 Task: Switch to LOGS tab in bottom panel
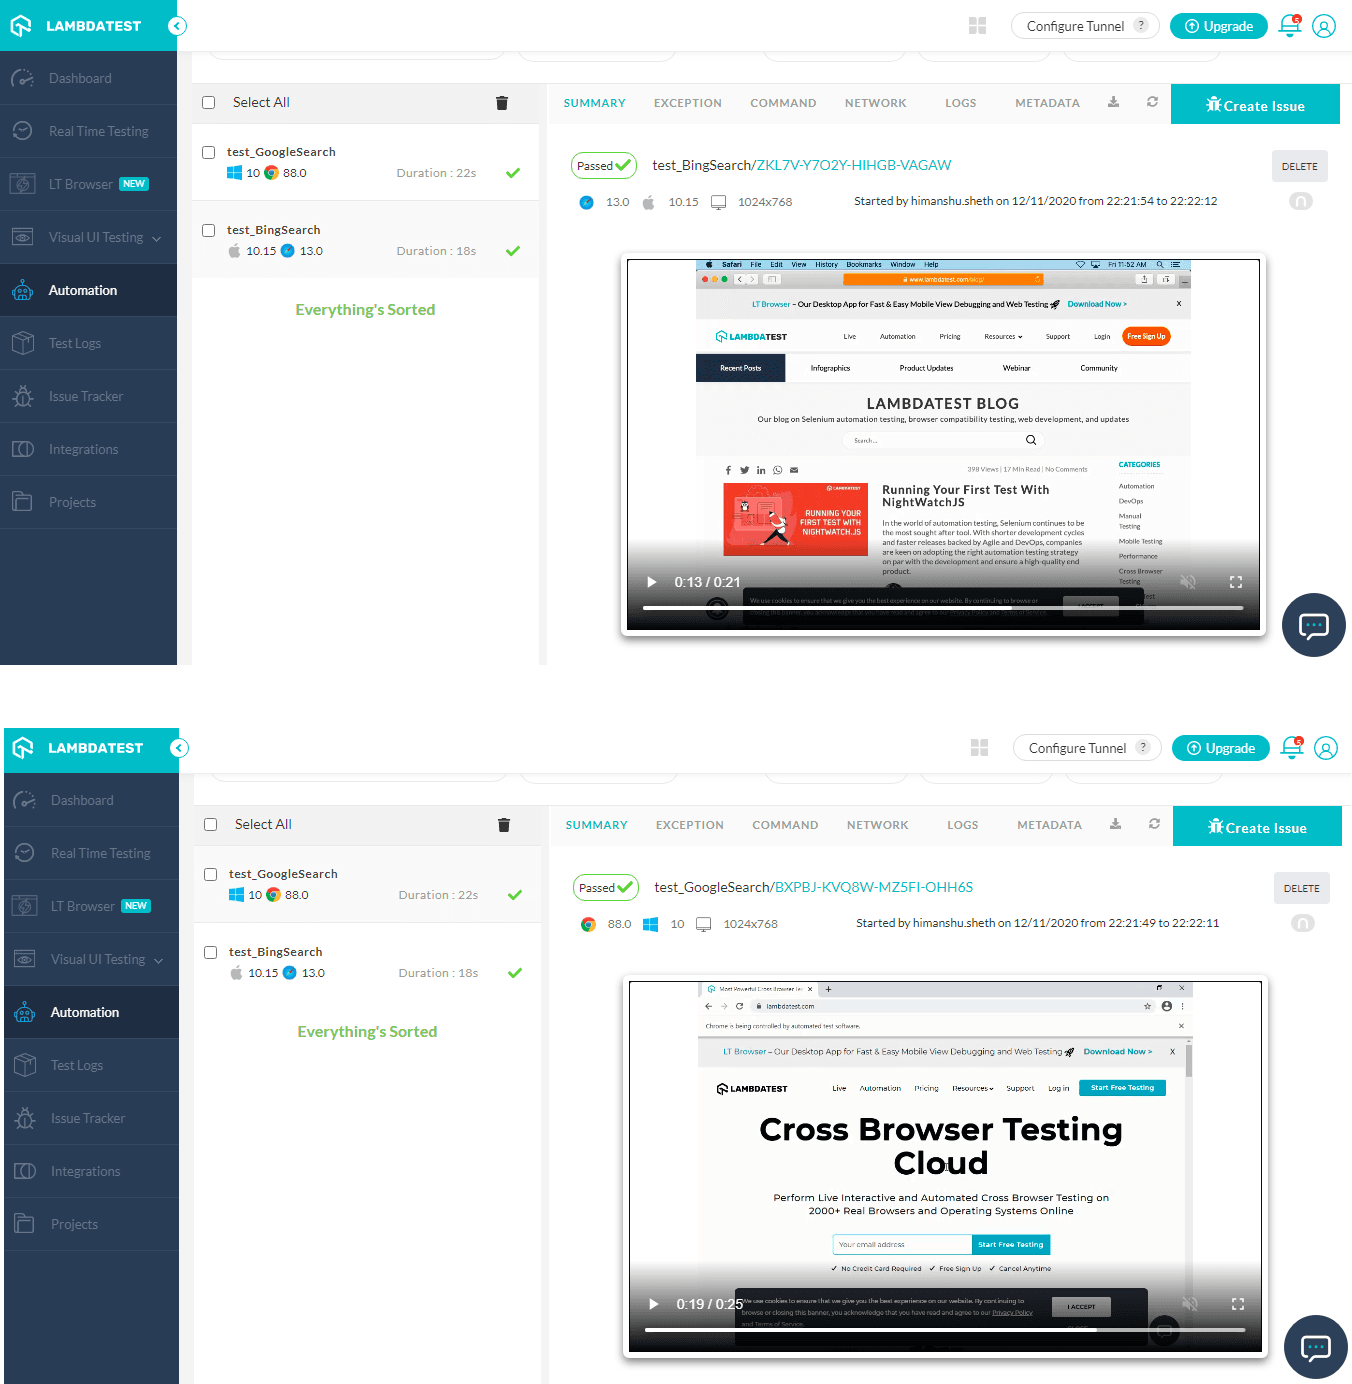(x=963, y=825)
